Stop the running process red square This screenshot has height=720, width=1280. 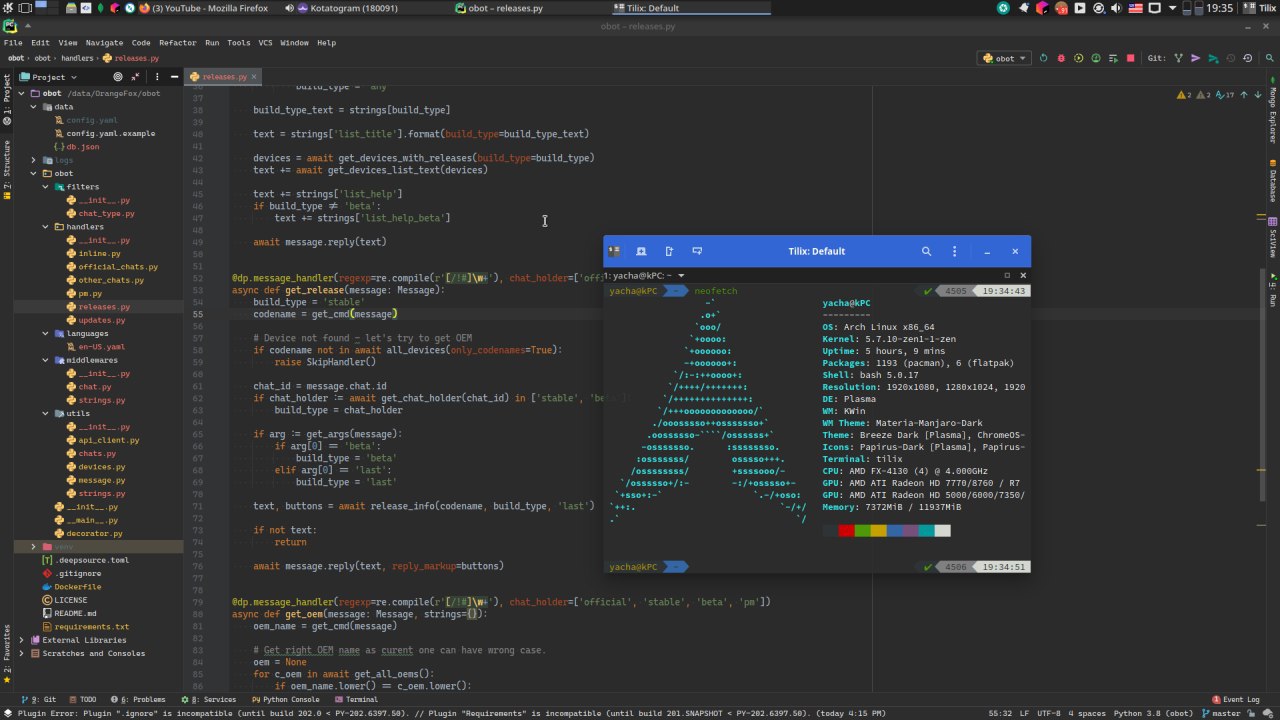point(1131,58)
